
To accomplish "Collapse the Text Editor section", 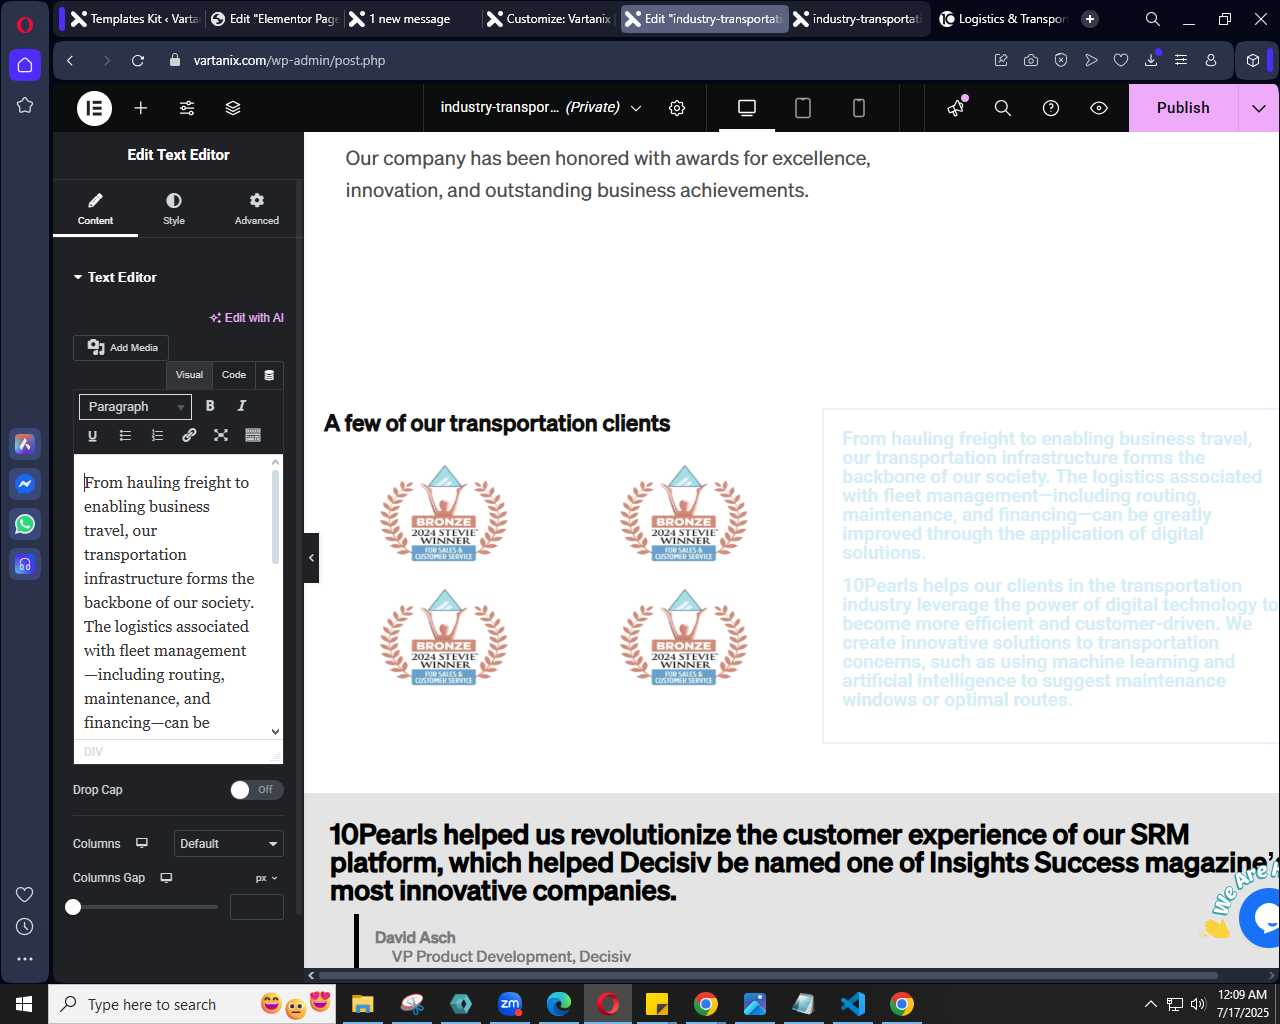I will click(x=115, y=277).
